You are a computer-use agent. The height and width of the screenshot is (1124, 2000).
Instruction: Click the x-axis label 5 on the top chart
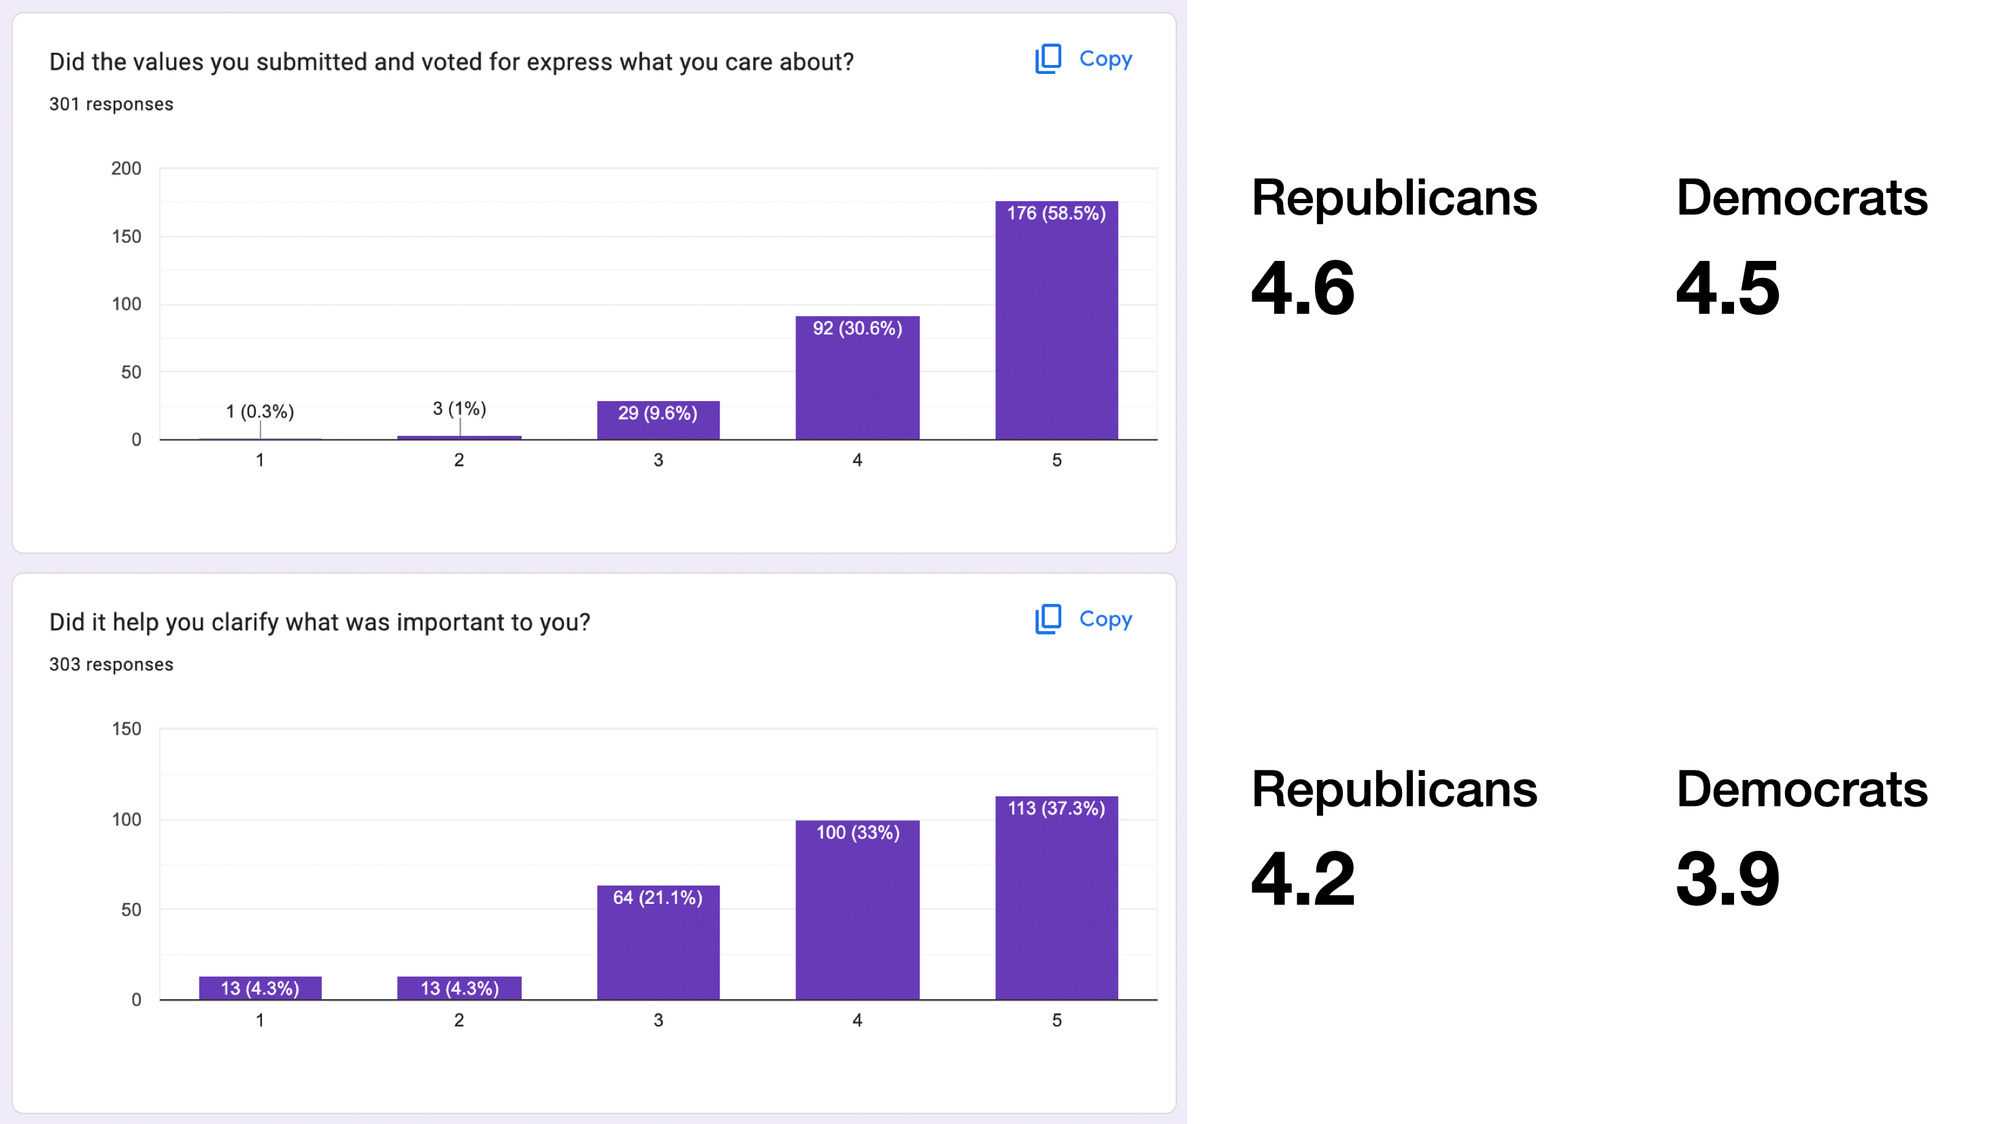pyautogui.click(x=1056, y=460)
